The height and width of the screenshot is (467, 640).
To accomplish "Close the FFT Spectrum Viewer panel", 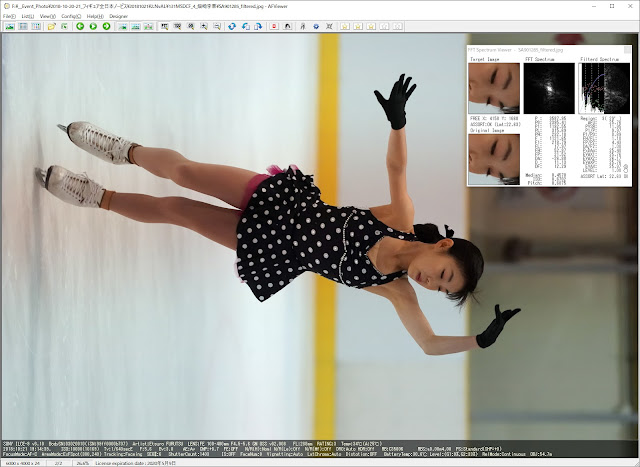I will click(x=627, y=50).
